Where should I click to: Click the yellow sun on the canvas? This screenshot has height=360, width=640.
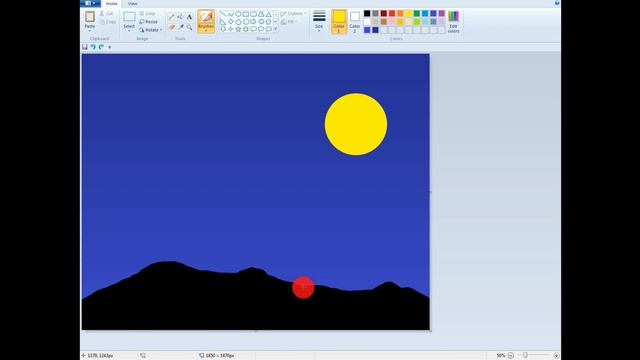[356, 124]
